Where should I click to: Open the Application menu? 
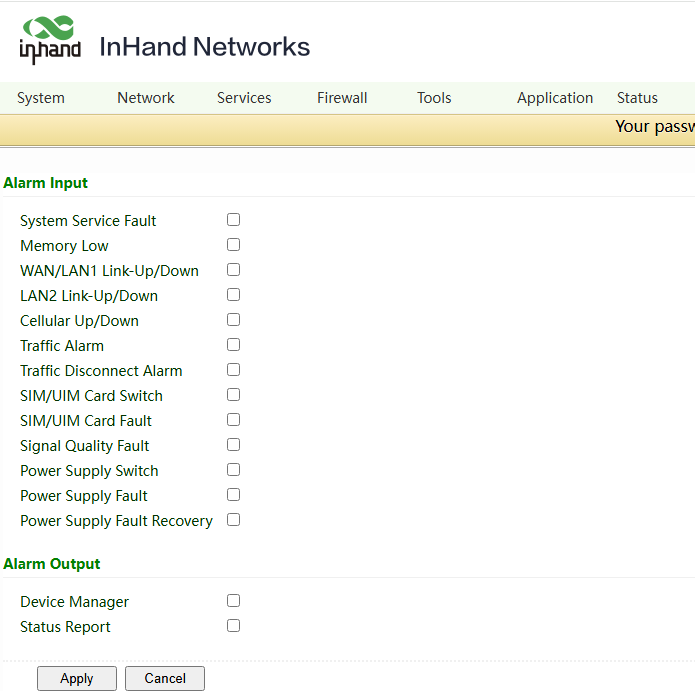click(x=555, y=98)
